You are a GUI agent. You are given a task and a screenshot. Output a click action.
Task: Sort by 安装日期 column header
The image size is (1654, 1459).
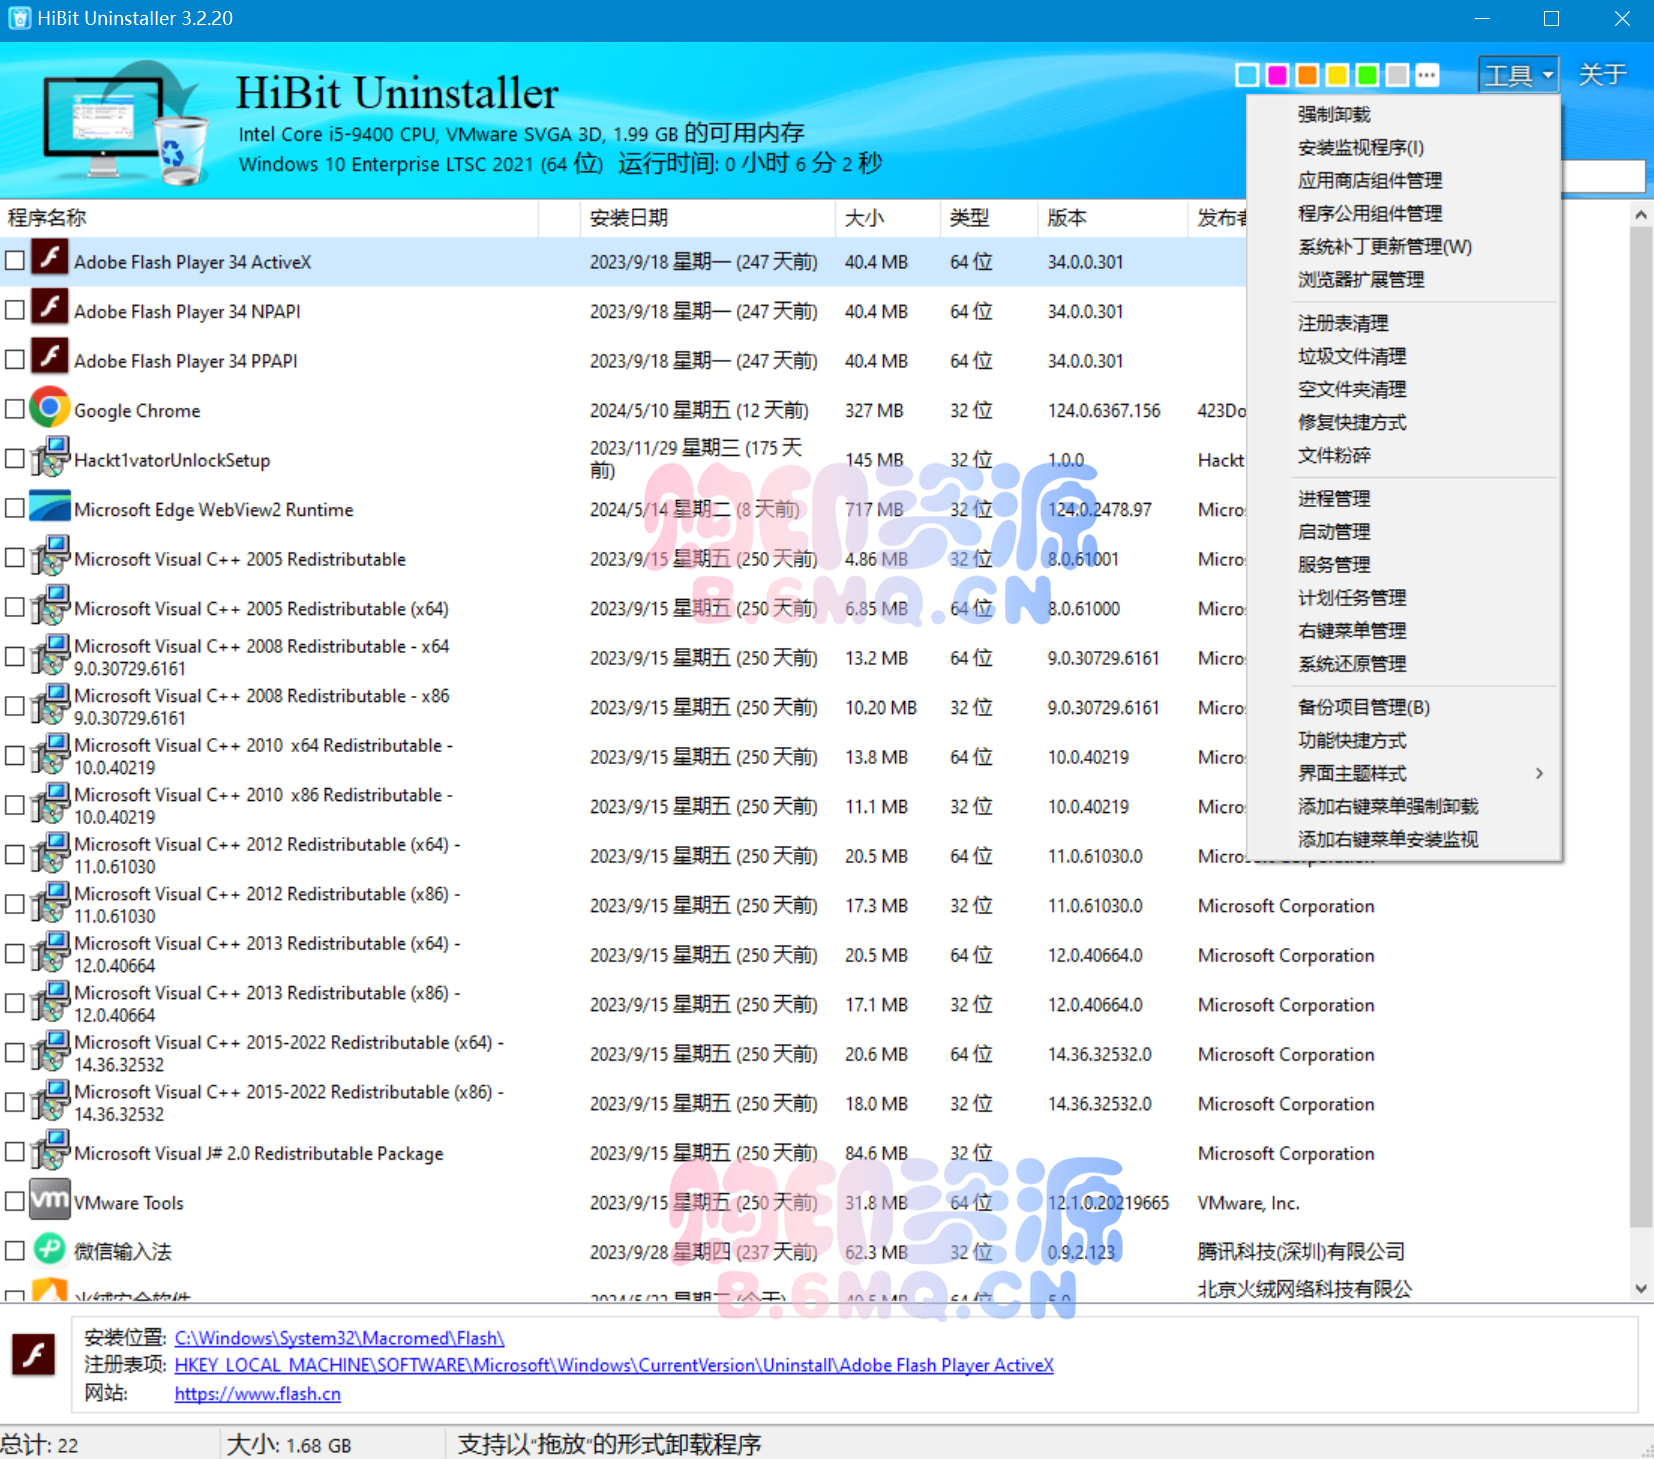[707, 218]
